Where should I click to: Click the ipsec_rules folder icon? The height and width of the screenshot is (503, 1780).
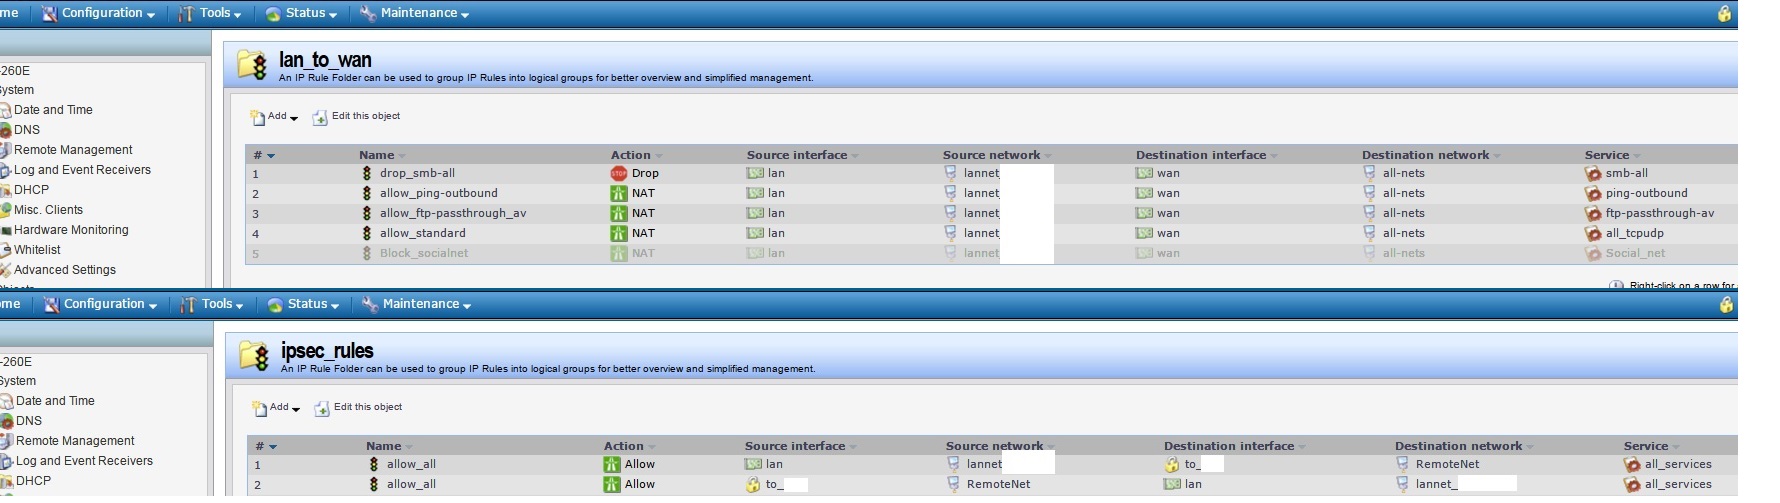(x=254, y=356)
